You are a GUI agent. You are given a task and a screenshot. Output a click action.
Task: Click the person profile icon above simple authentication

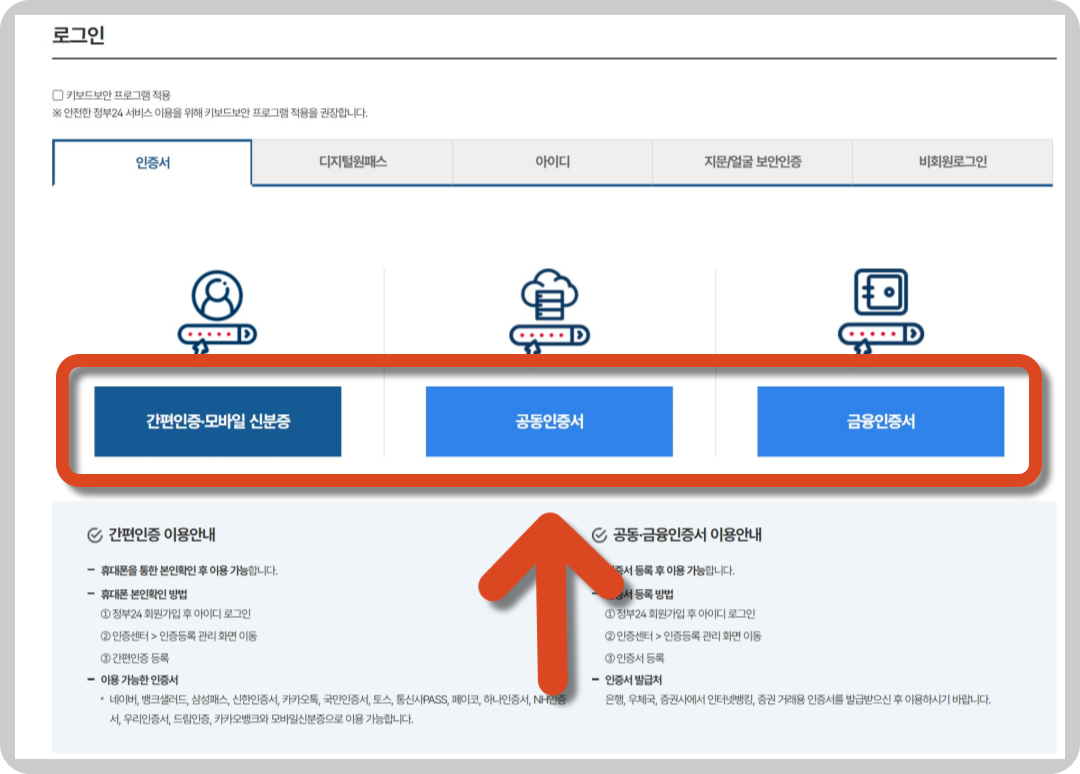click(x=217, y=295)
